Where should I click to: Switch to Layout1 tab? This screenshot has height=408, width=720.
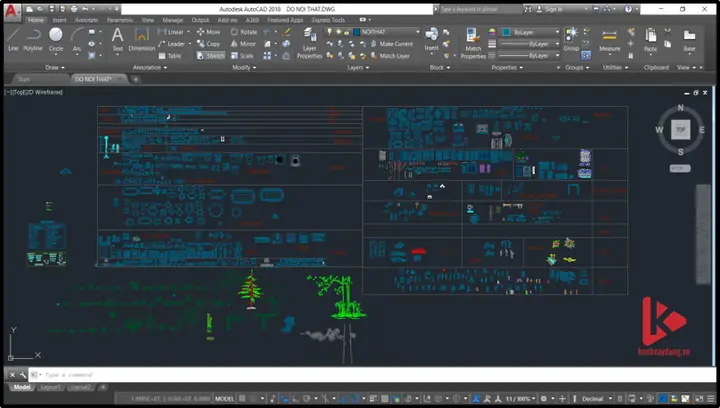coord(50,387)
